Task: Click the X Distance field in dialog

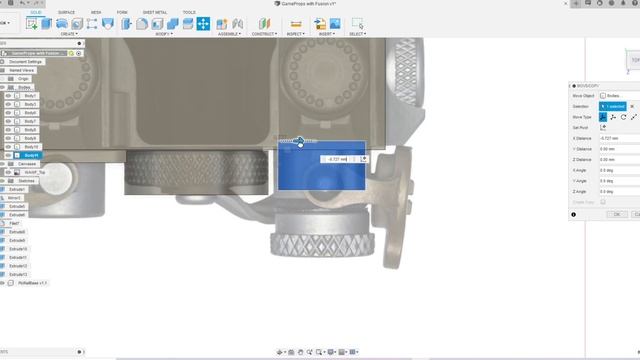Action: coord(620,138)
